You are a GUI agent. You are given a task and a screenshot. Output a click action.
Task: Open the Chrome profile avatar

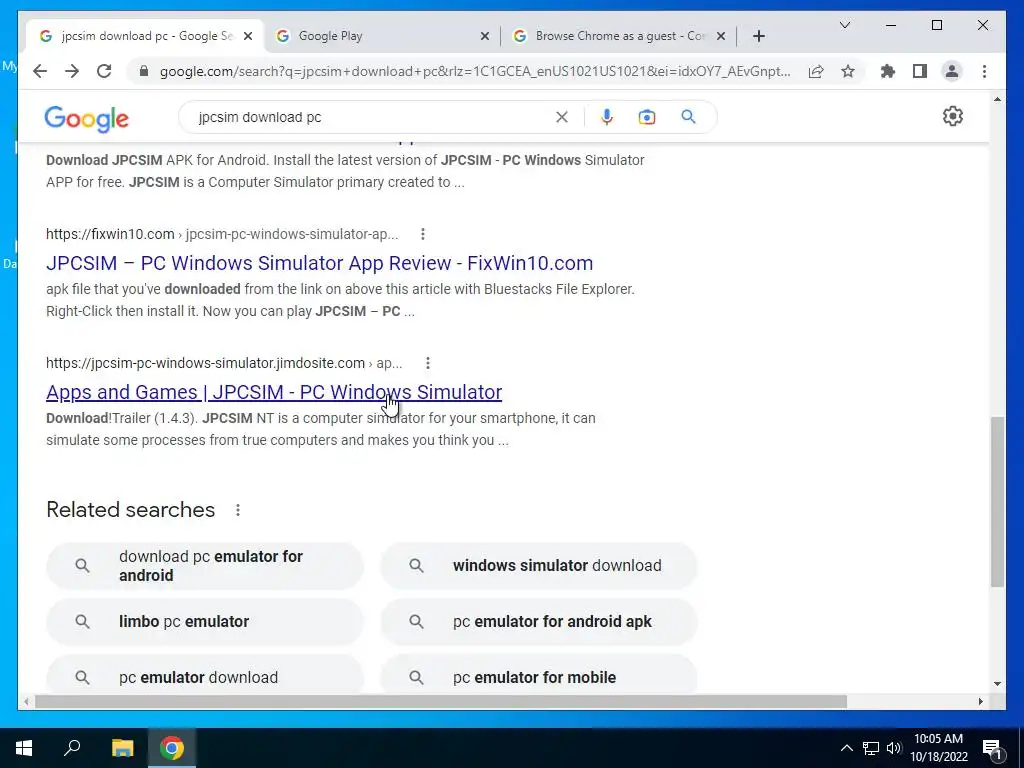pos(952,71)
